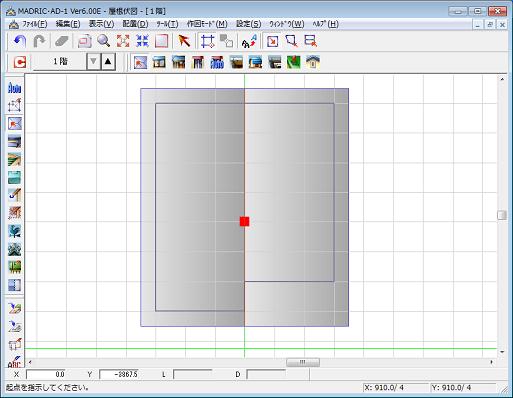
Task: Click the grid snap toggle icon
Action: click(207, 41)
